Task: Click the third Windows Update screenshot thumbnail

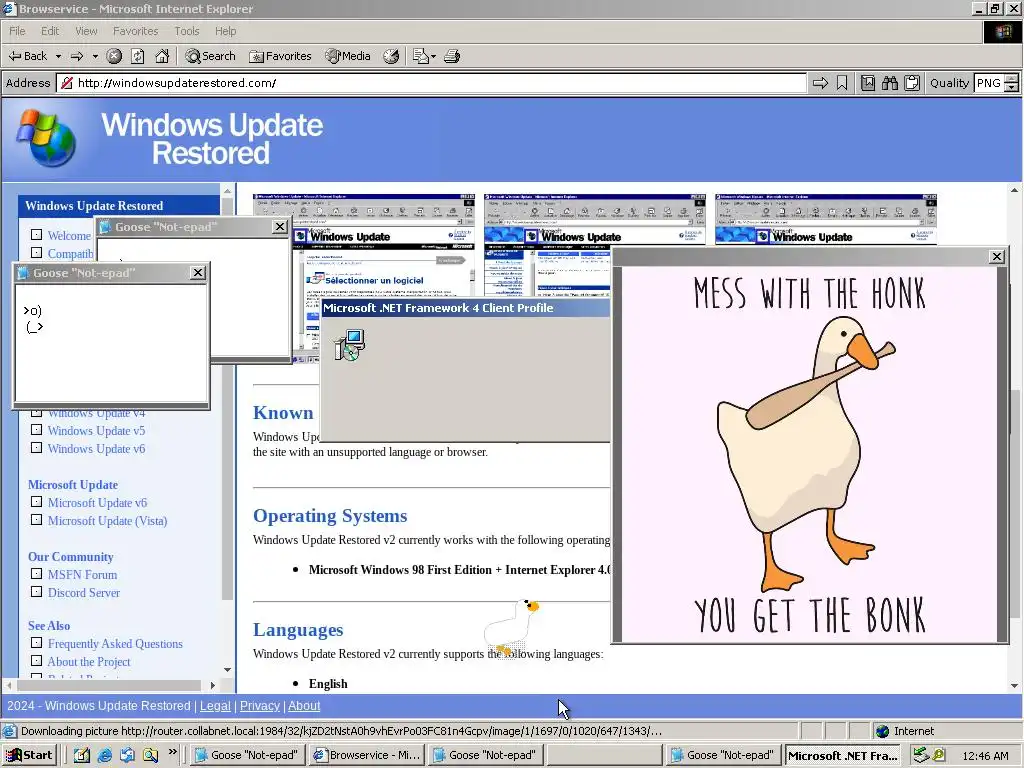Action: click(x=825, y=219)
